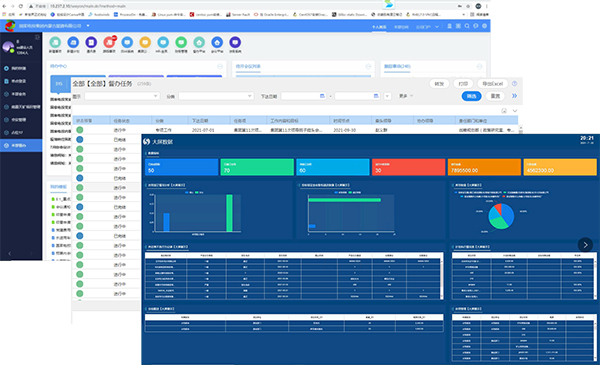Viewport: 600px width, 365px height.
Task: Open the grid apps icon in the blue header
Action: coord(458,26)
